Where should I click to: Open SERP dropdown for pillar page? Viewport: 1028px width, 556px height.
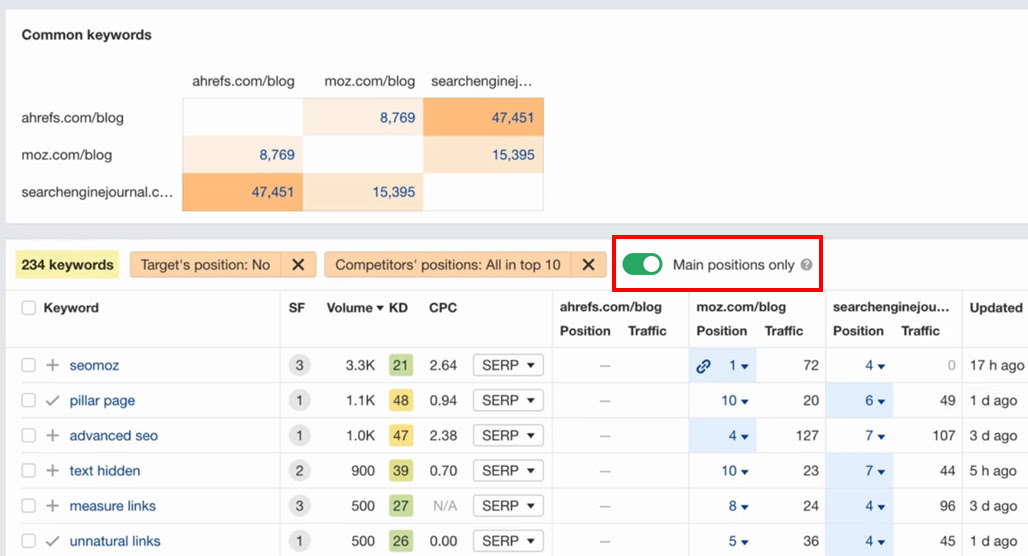click(x=508, y=401)
